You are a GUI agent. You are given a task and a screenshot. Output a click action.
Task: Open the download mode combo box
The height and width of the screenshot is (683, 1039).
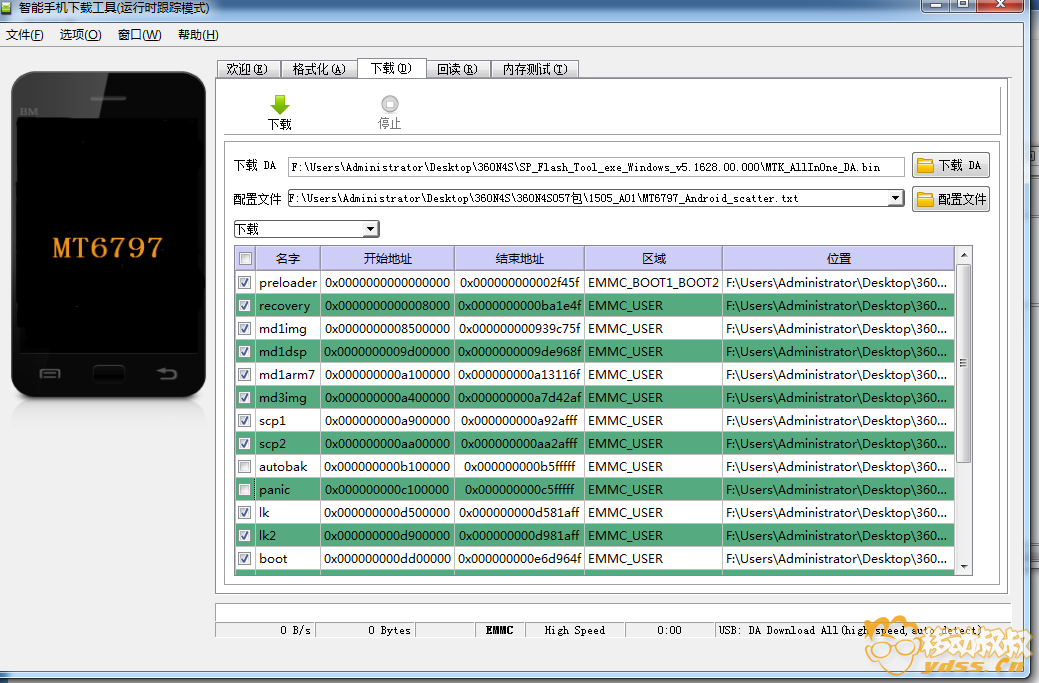tap(371, 229)
